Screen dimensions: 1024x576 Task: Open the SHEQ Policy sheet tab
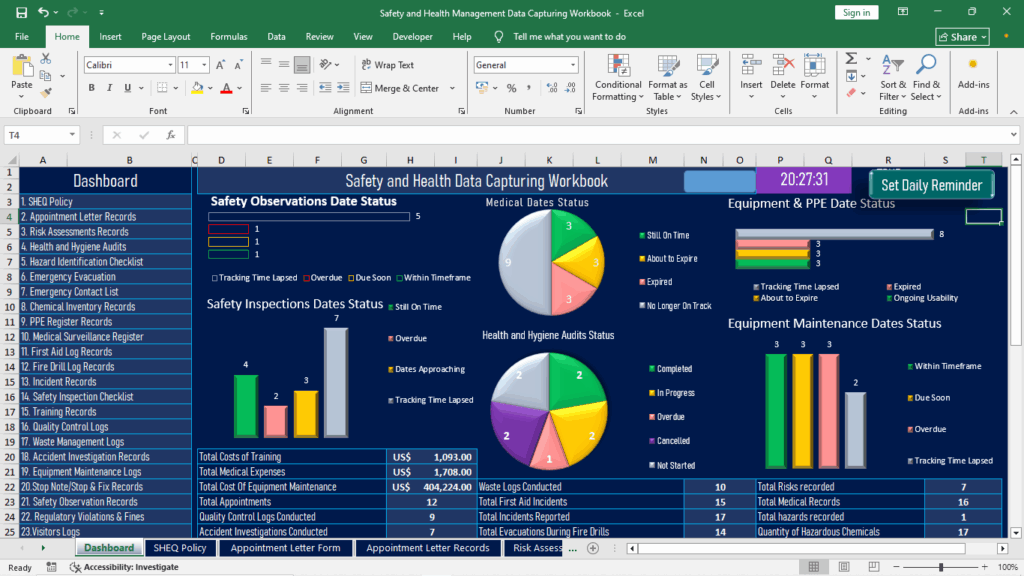tap(180, 548)
